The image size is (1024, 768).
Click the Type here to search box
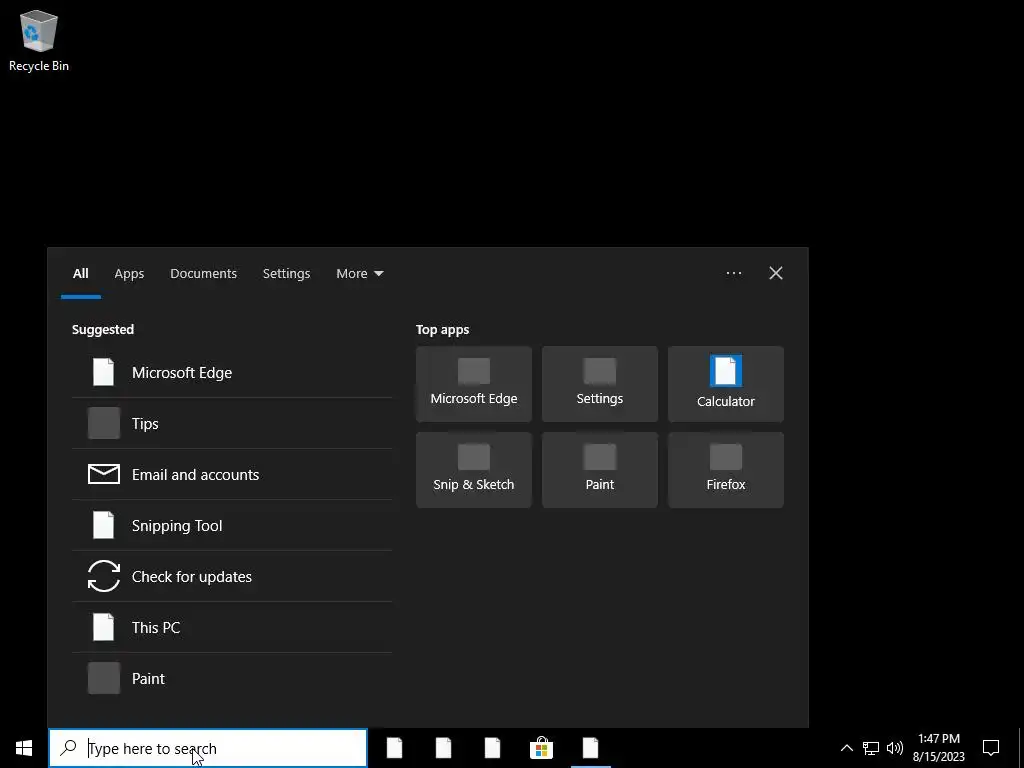pyautogui.click(x=208, y=748)
